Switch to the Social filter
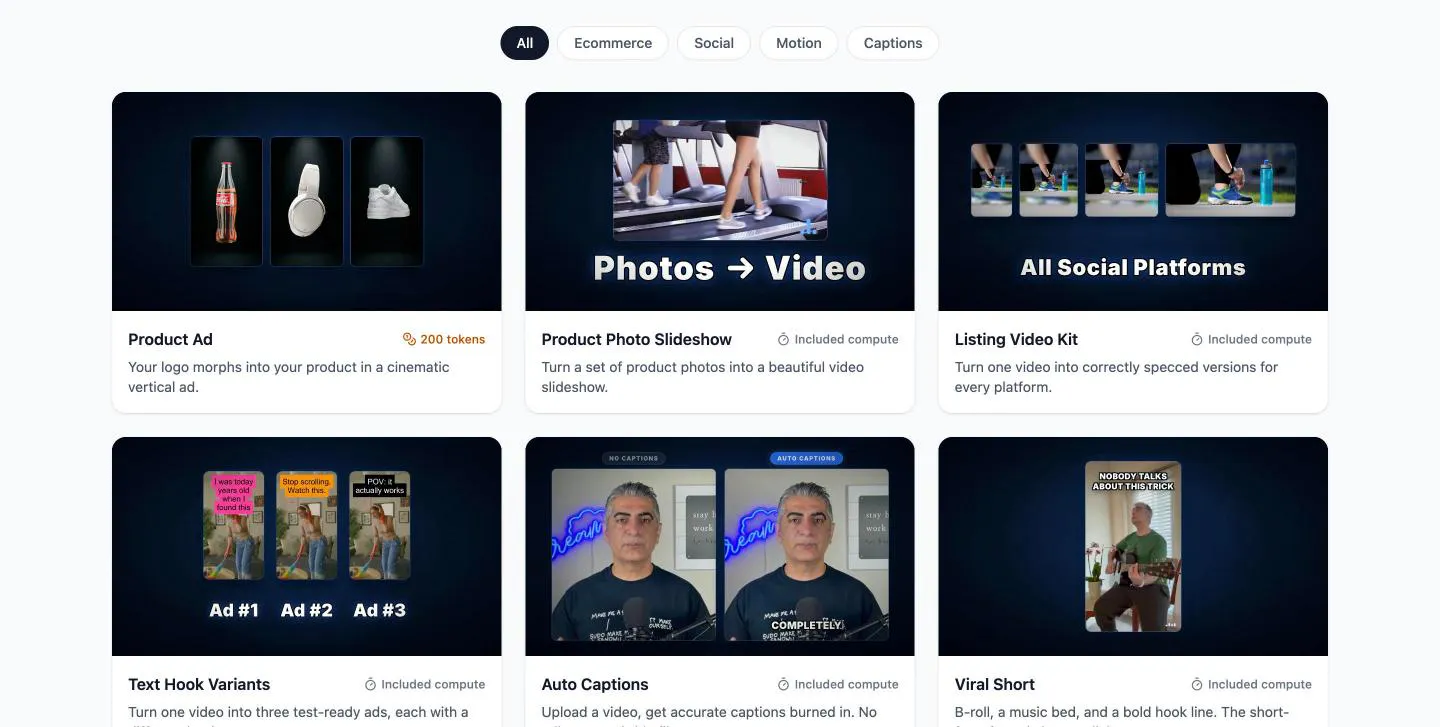Viewport: 1440px width, 727px height. click(x=714, y=43)
